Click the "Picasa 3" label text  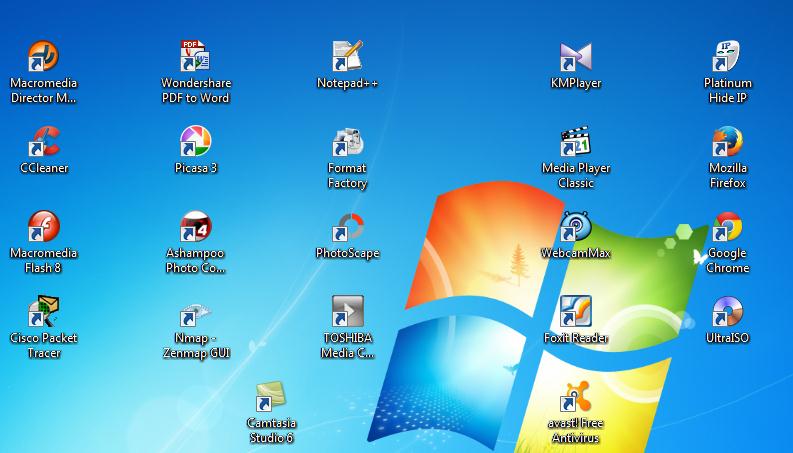coord(195,168)
